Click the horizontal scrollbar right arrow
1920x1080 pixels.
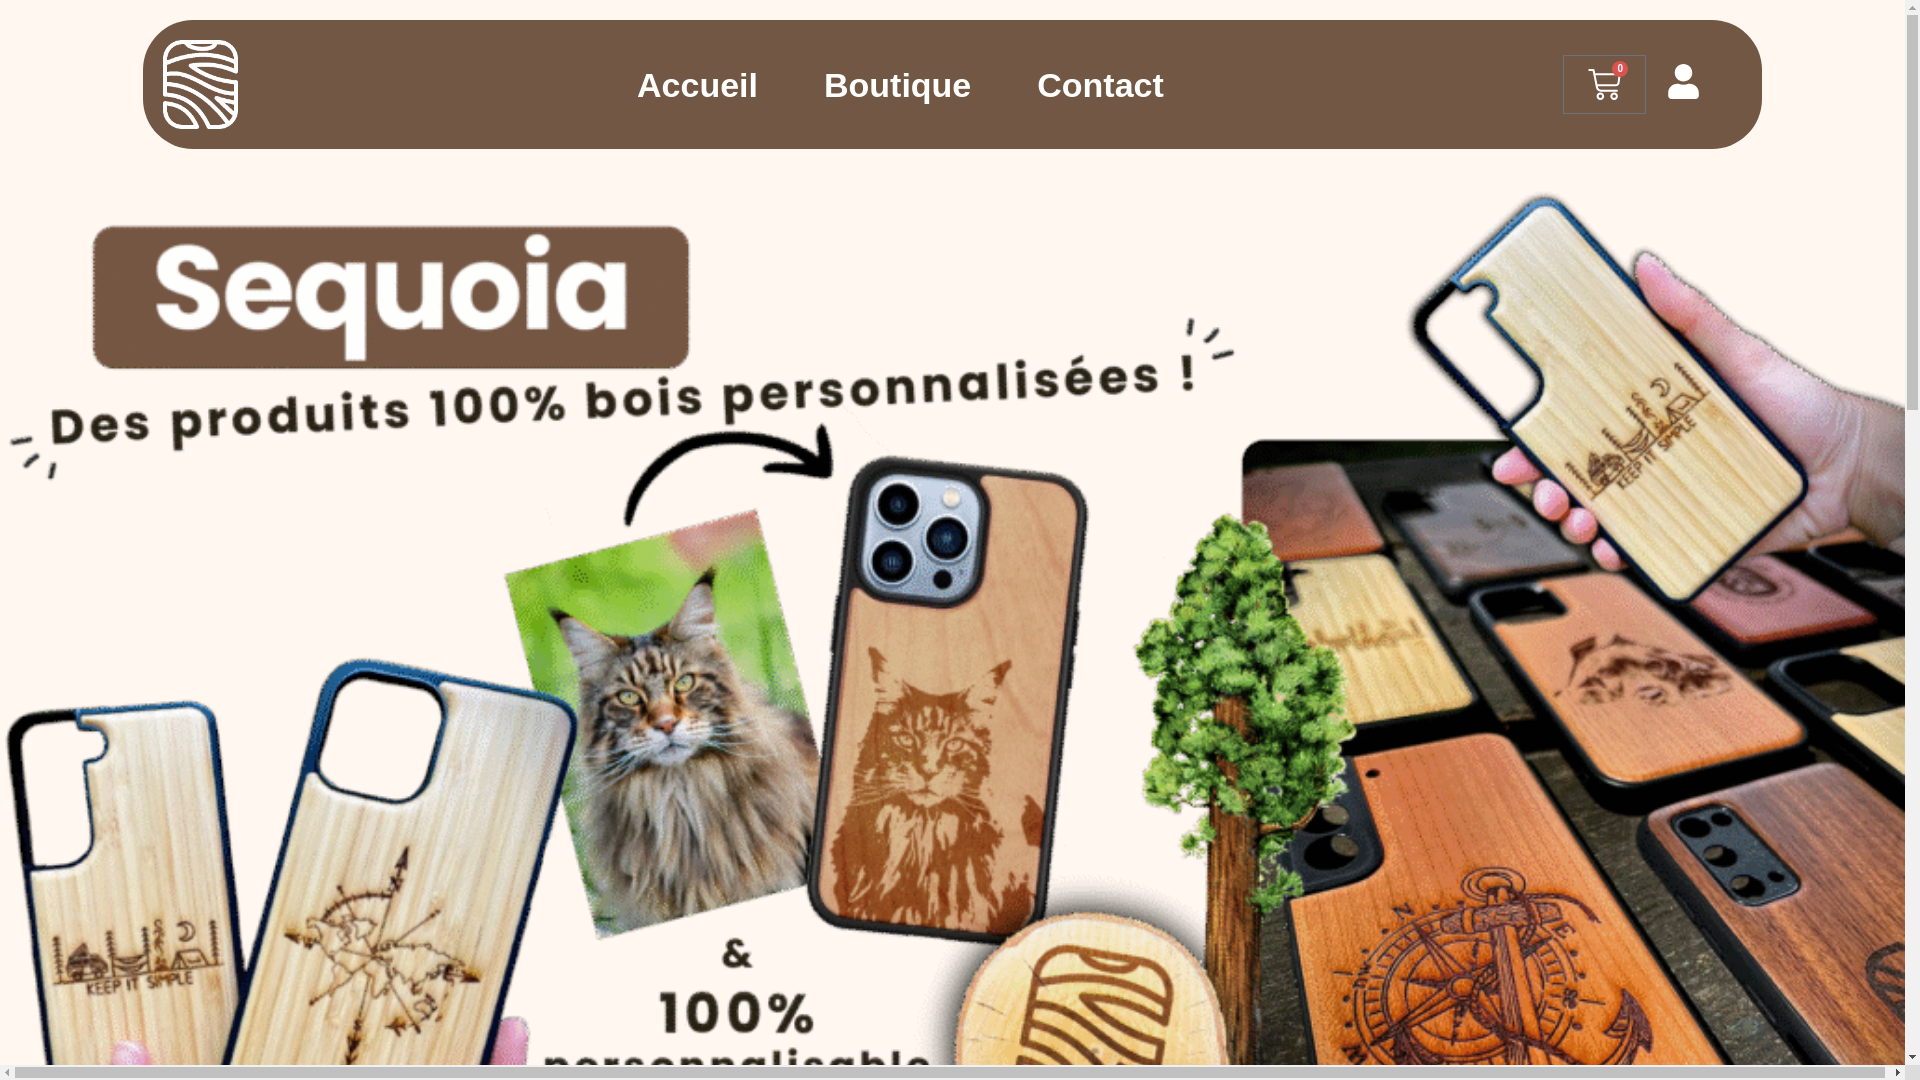tap(1898, 1073)
